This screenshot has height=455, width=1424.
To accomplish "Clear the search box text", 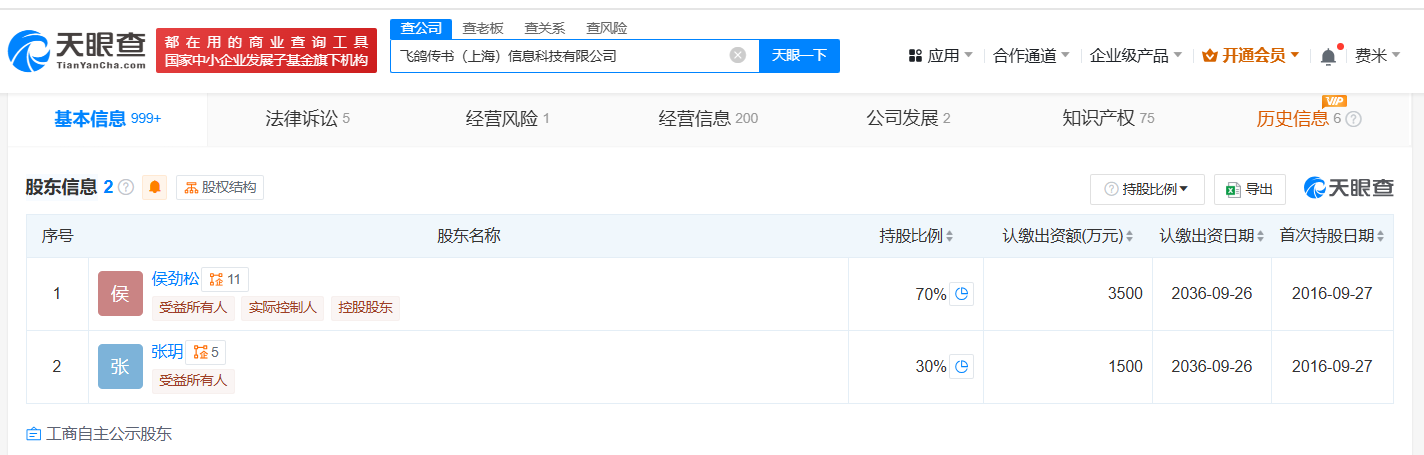I will pyautogui.click(x=738, y=55).
